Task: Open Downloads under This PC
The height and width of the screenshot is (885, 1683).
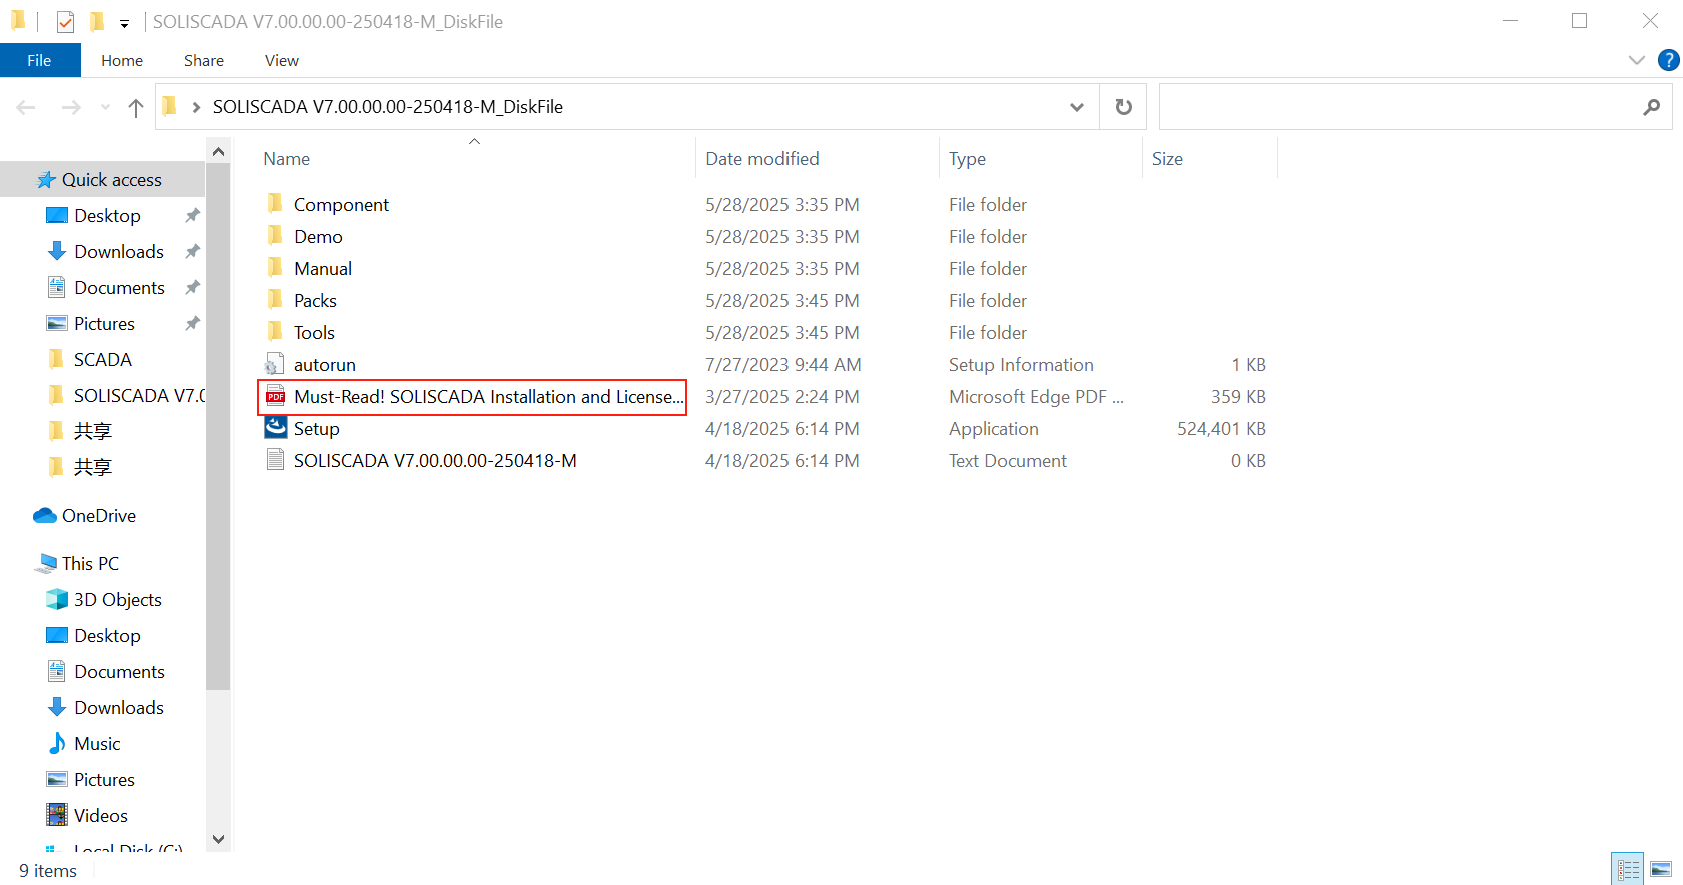Action: point(118,708)
